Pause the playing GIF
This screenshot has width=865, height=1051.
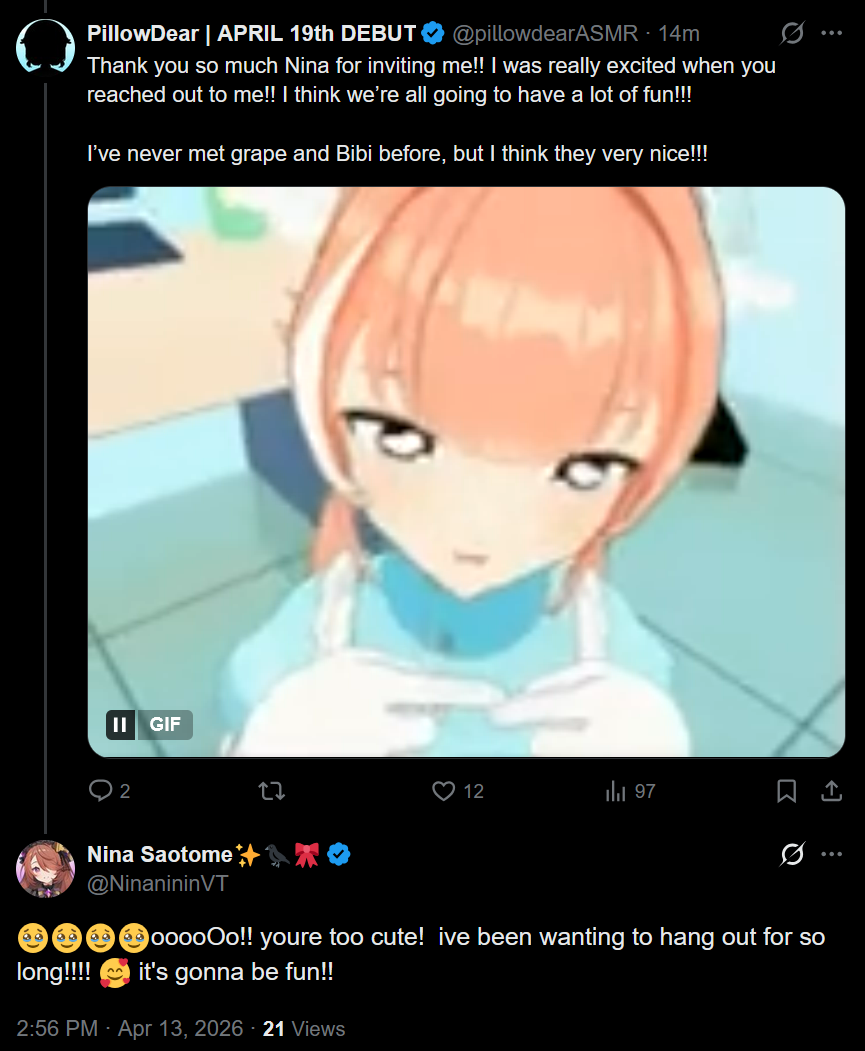(x=121, y=725)
